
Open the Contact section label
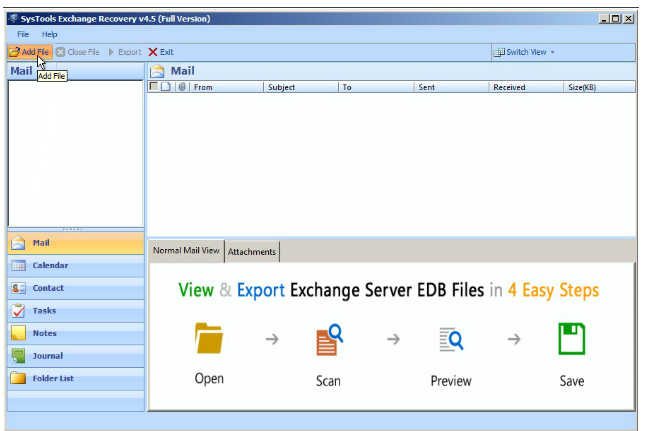tap(48, 288)
